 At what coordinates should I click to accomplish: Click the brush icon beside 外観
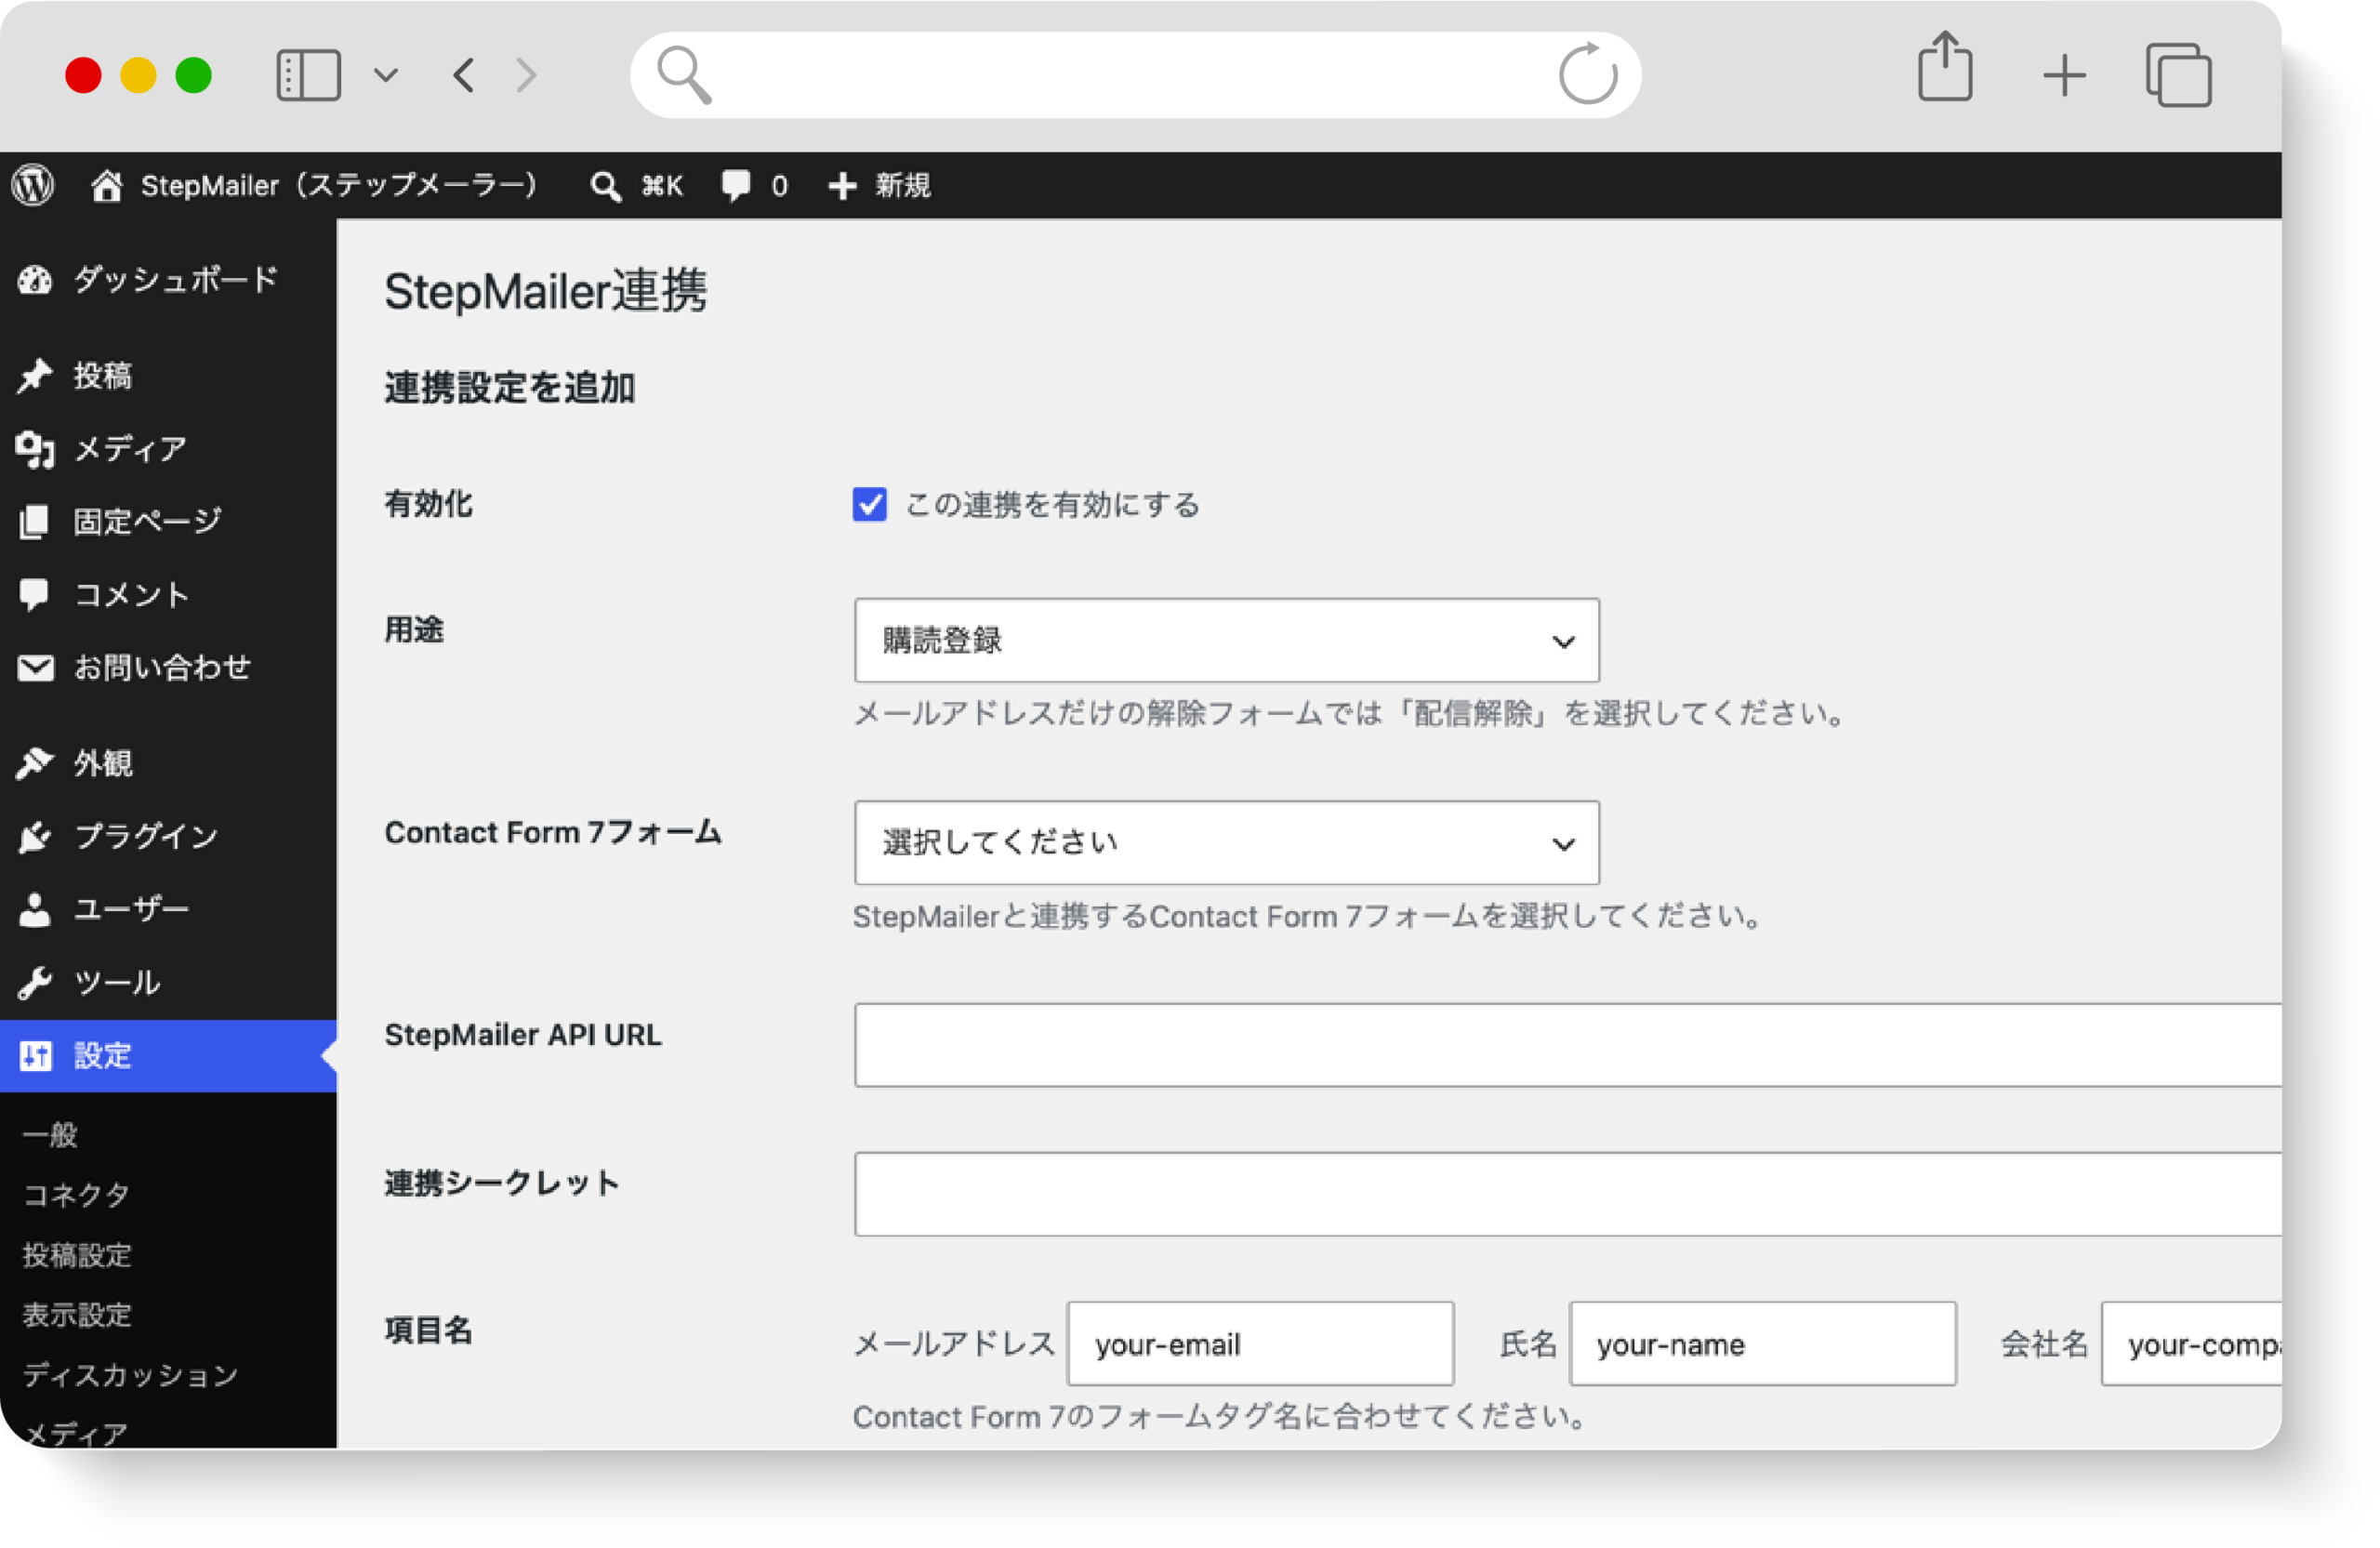35,763
